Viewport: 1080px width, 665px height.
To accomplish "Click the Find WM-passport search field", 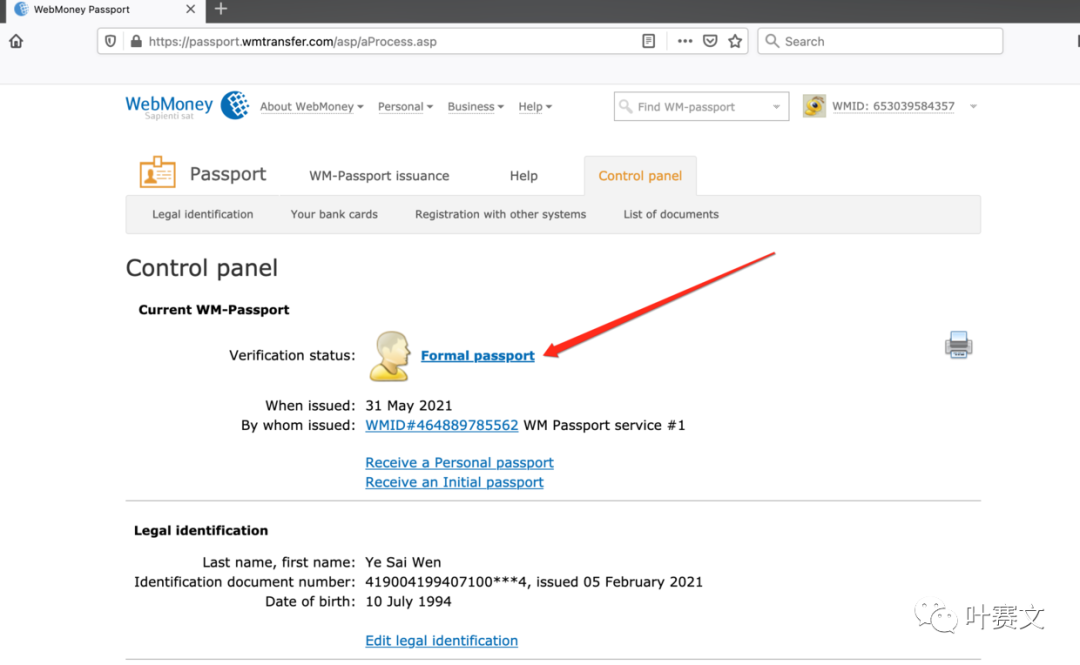I will (x=695, y=107).
